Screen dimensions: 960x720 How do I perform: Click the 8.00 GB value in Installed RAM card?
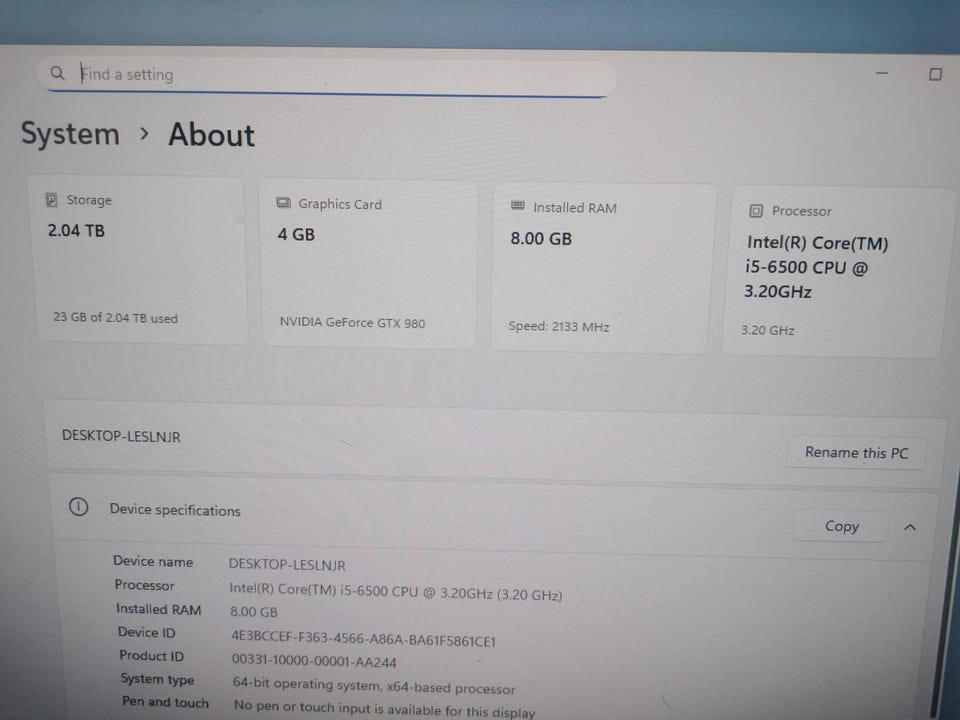pyautogui.click(x=541, y=238)
